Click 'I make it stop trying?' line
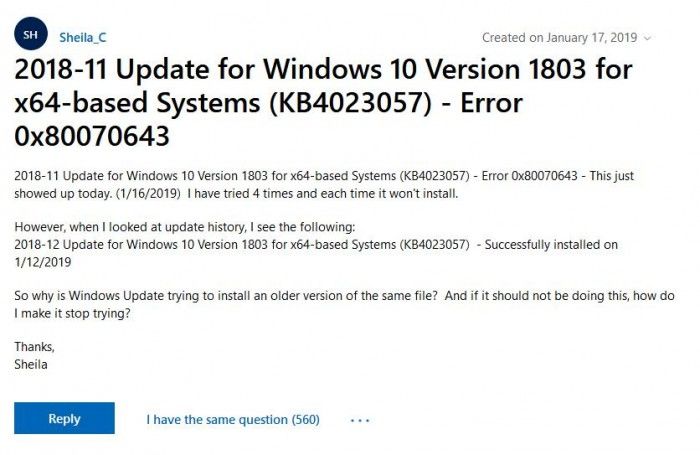The width and height of the screenshot is (700, 455). tap(73, 313)
